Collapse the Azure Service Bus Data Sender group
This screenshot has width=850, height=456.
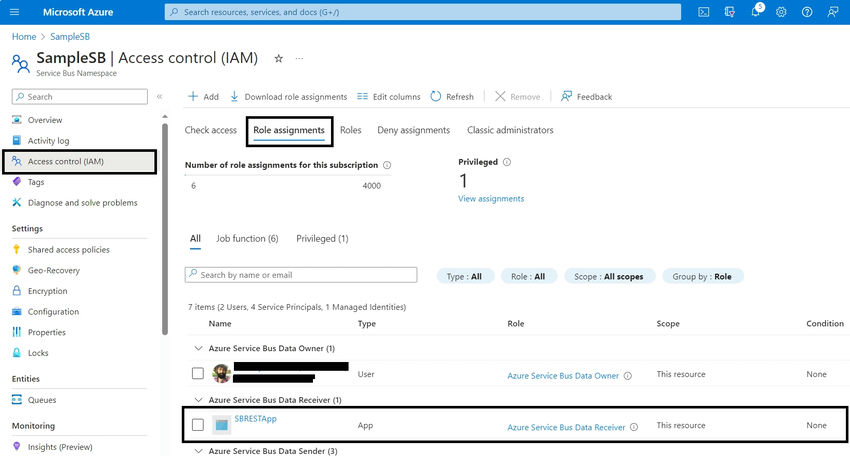[198, 451]
